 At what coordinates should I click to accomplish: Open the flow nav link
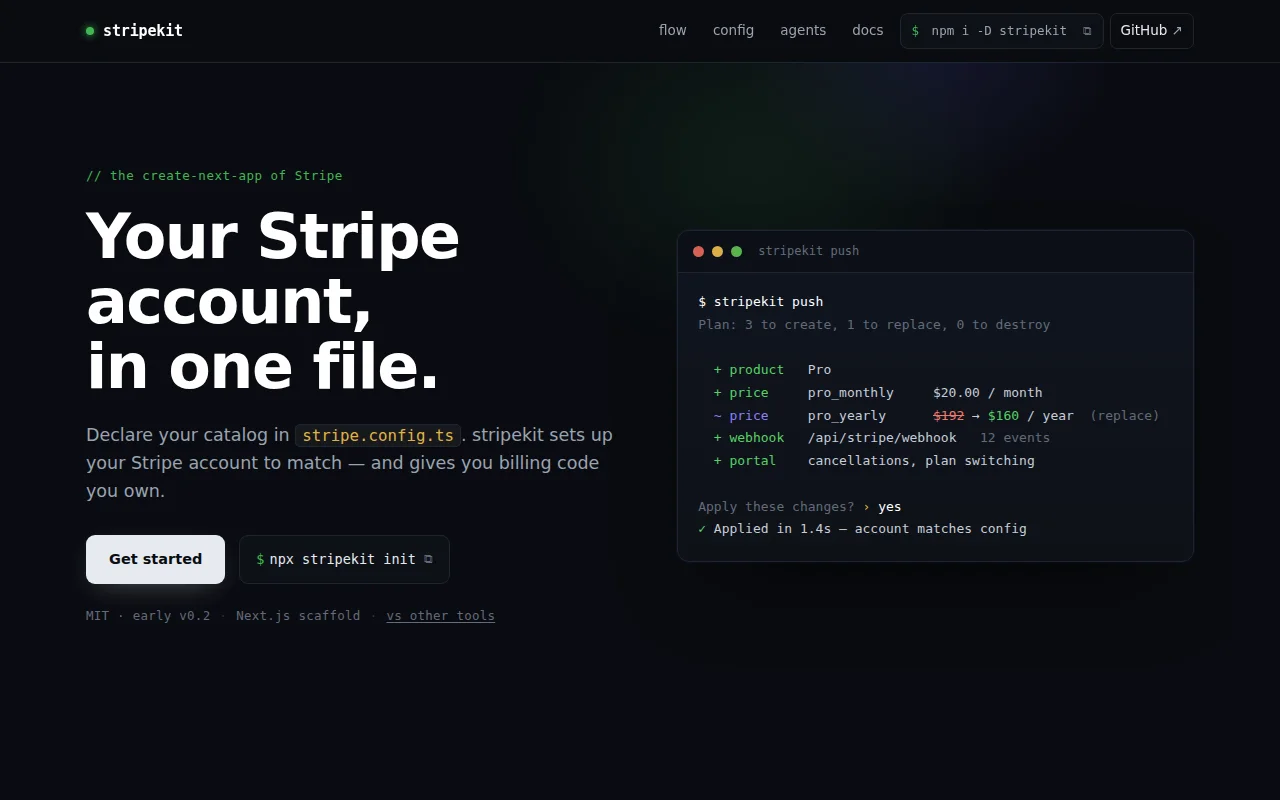(673, 30)
